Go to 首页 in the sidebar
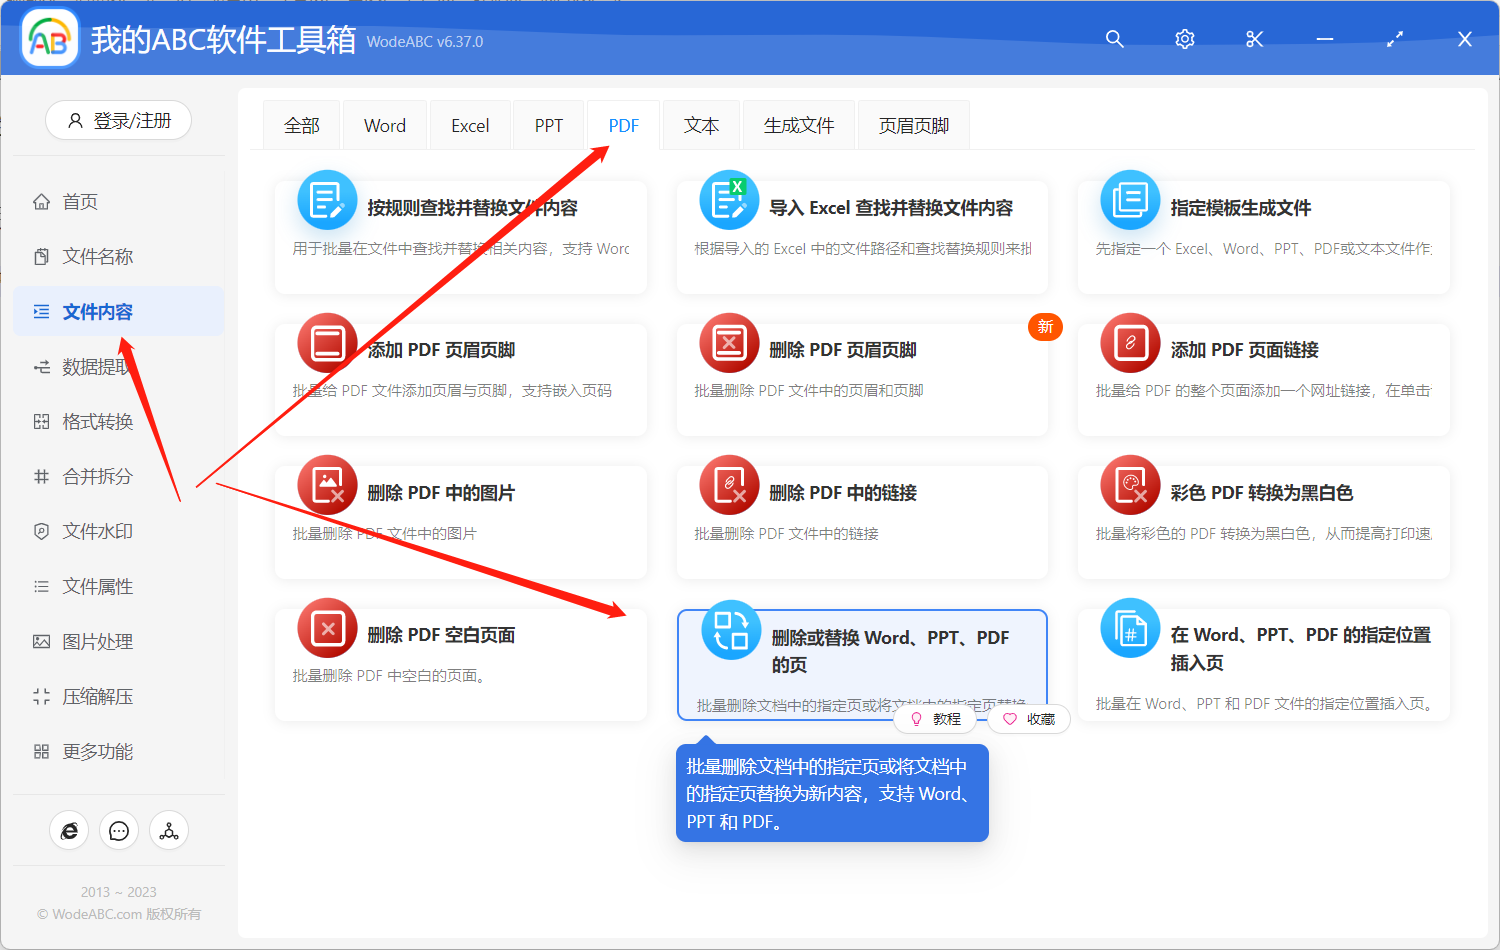 (x=80, y=202)
